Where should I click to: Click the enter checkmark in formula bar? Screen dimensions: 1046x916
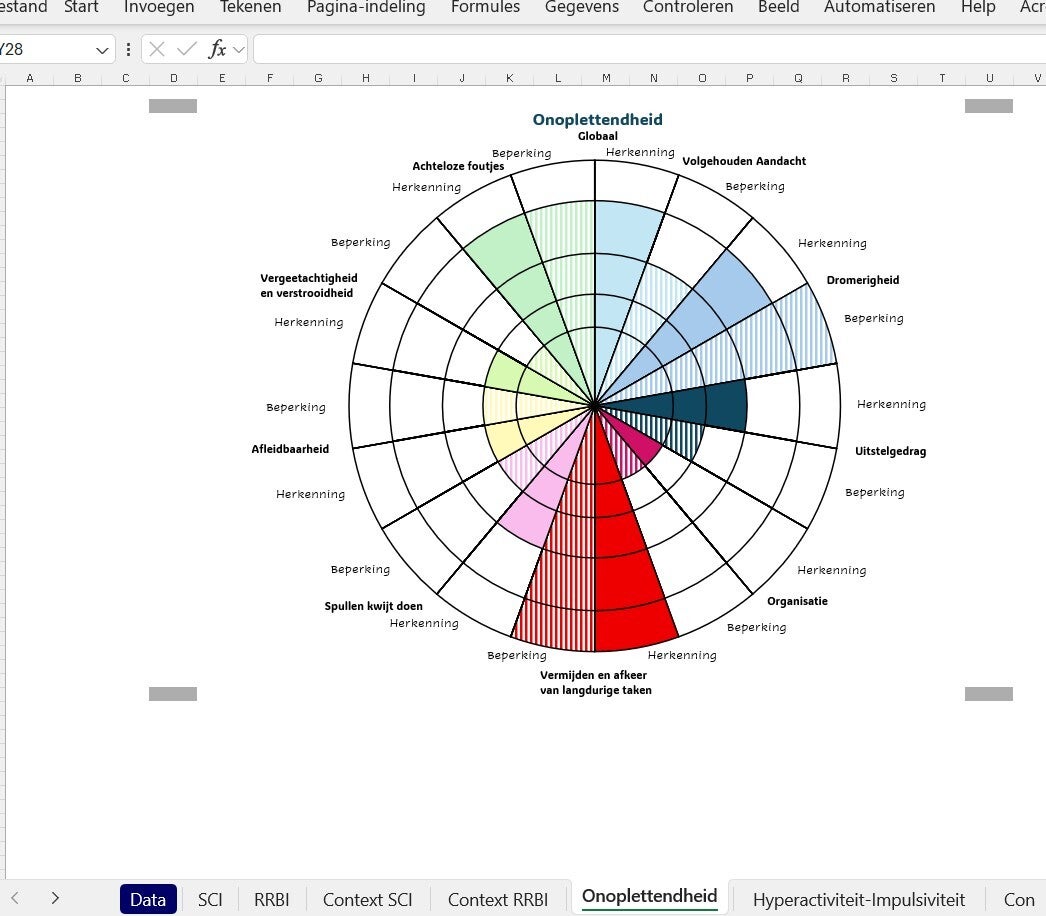[x=186, y=49]
